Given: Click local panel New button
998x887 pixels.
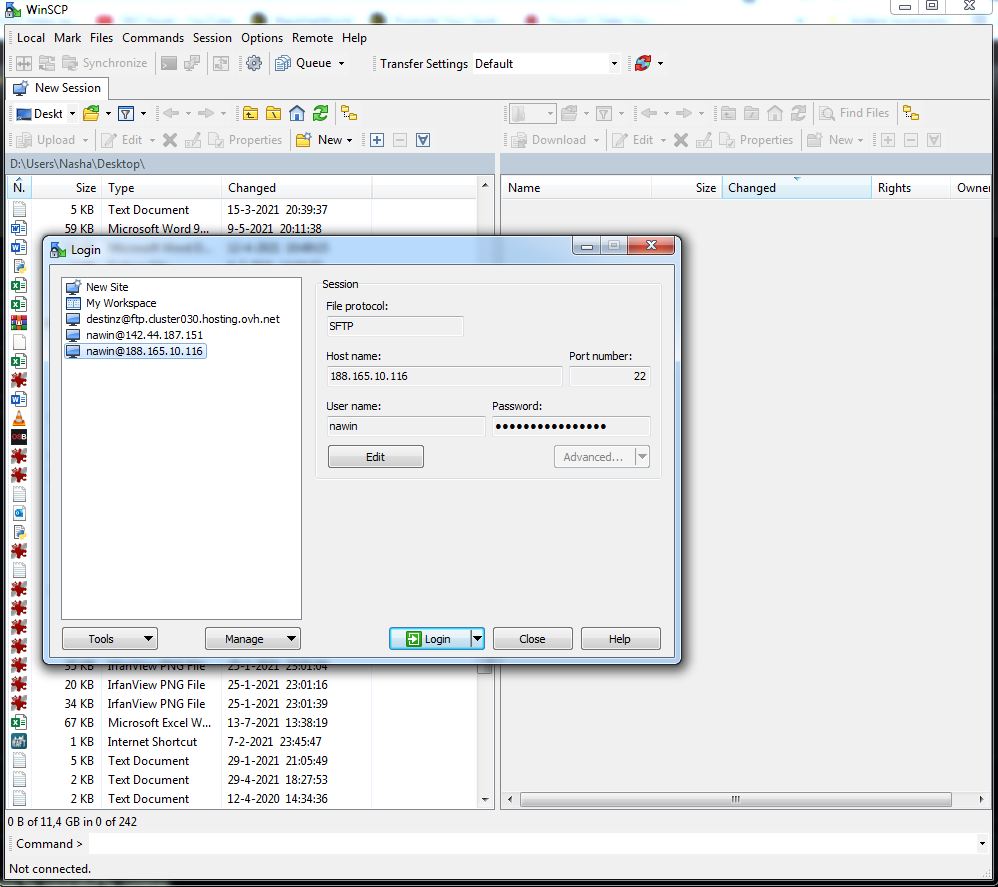Looking at the screenshot, I should (320, 140).
